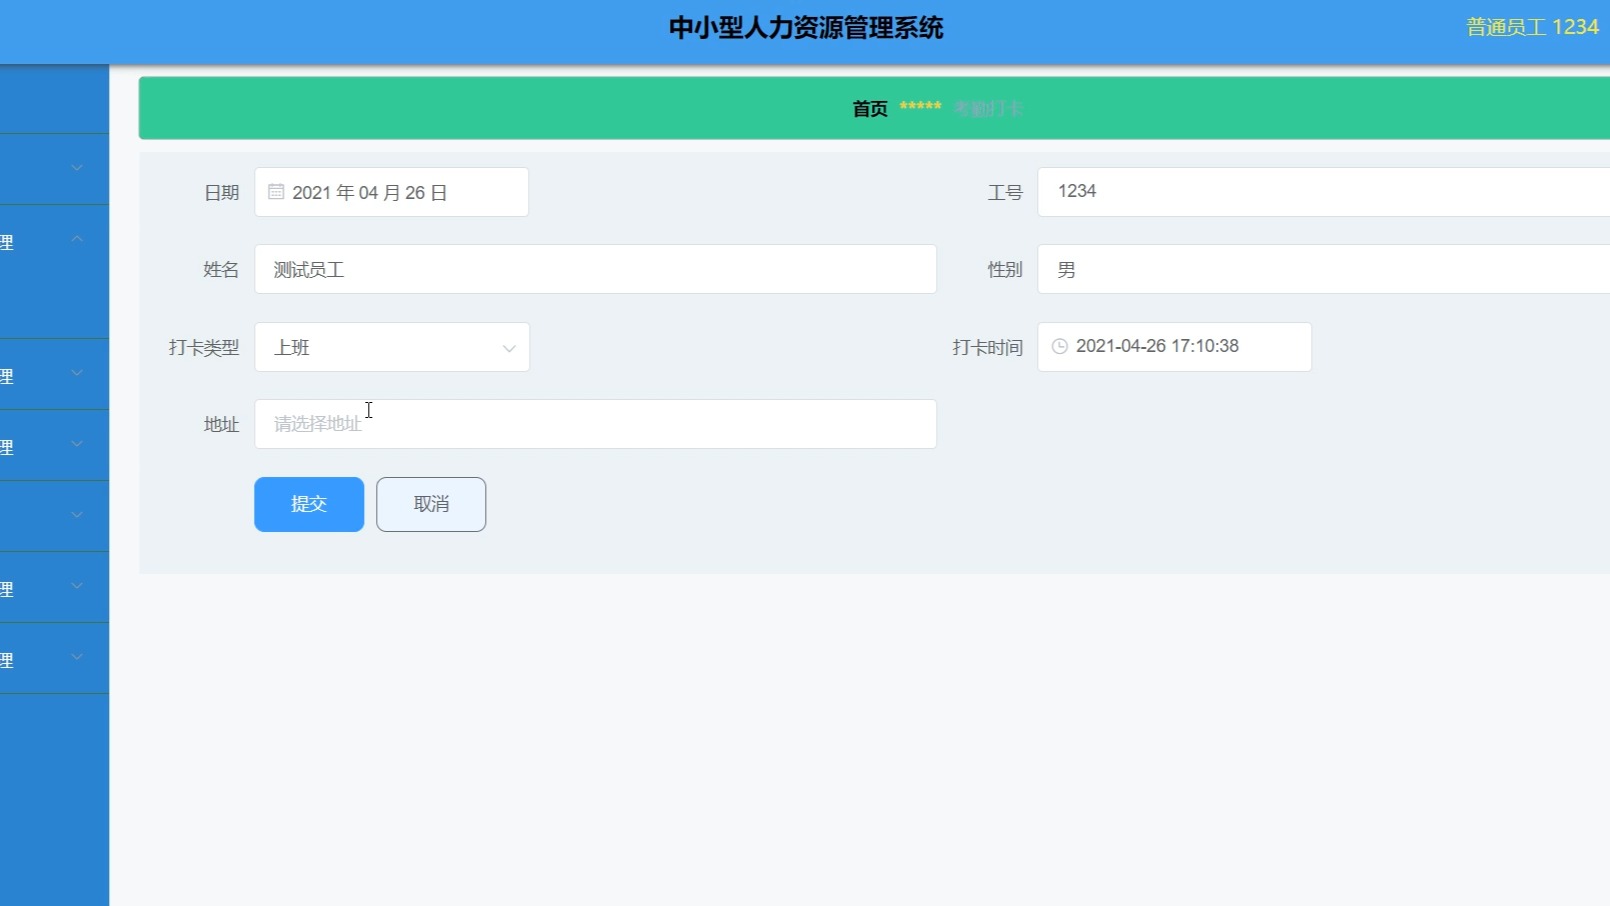Screen dimensions: 1610x906
Task: Submit the form with the 提交 button
Action: 309,504
